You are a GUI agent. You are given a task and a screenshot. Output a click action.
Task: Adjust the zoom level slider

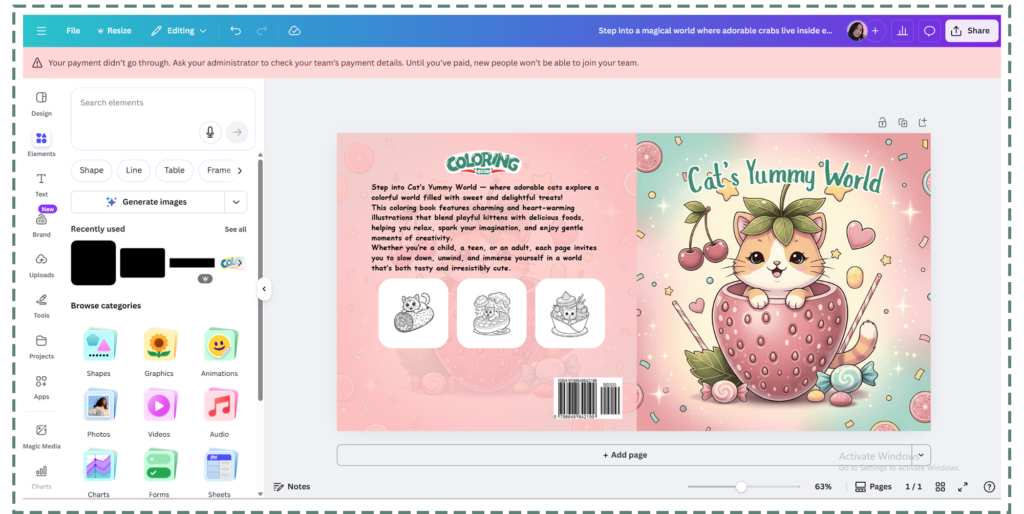point(741,487)
